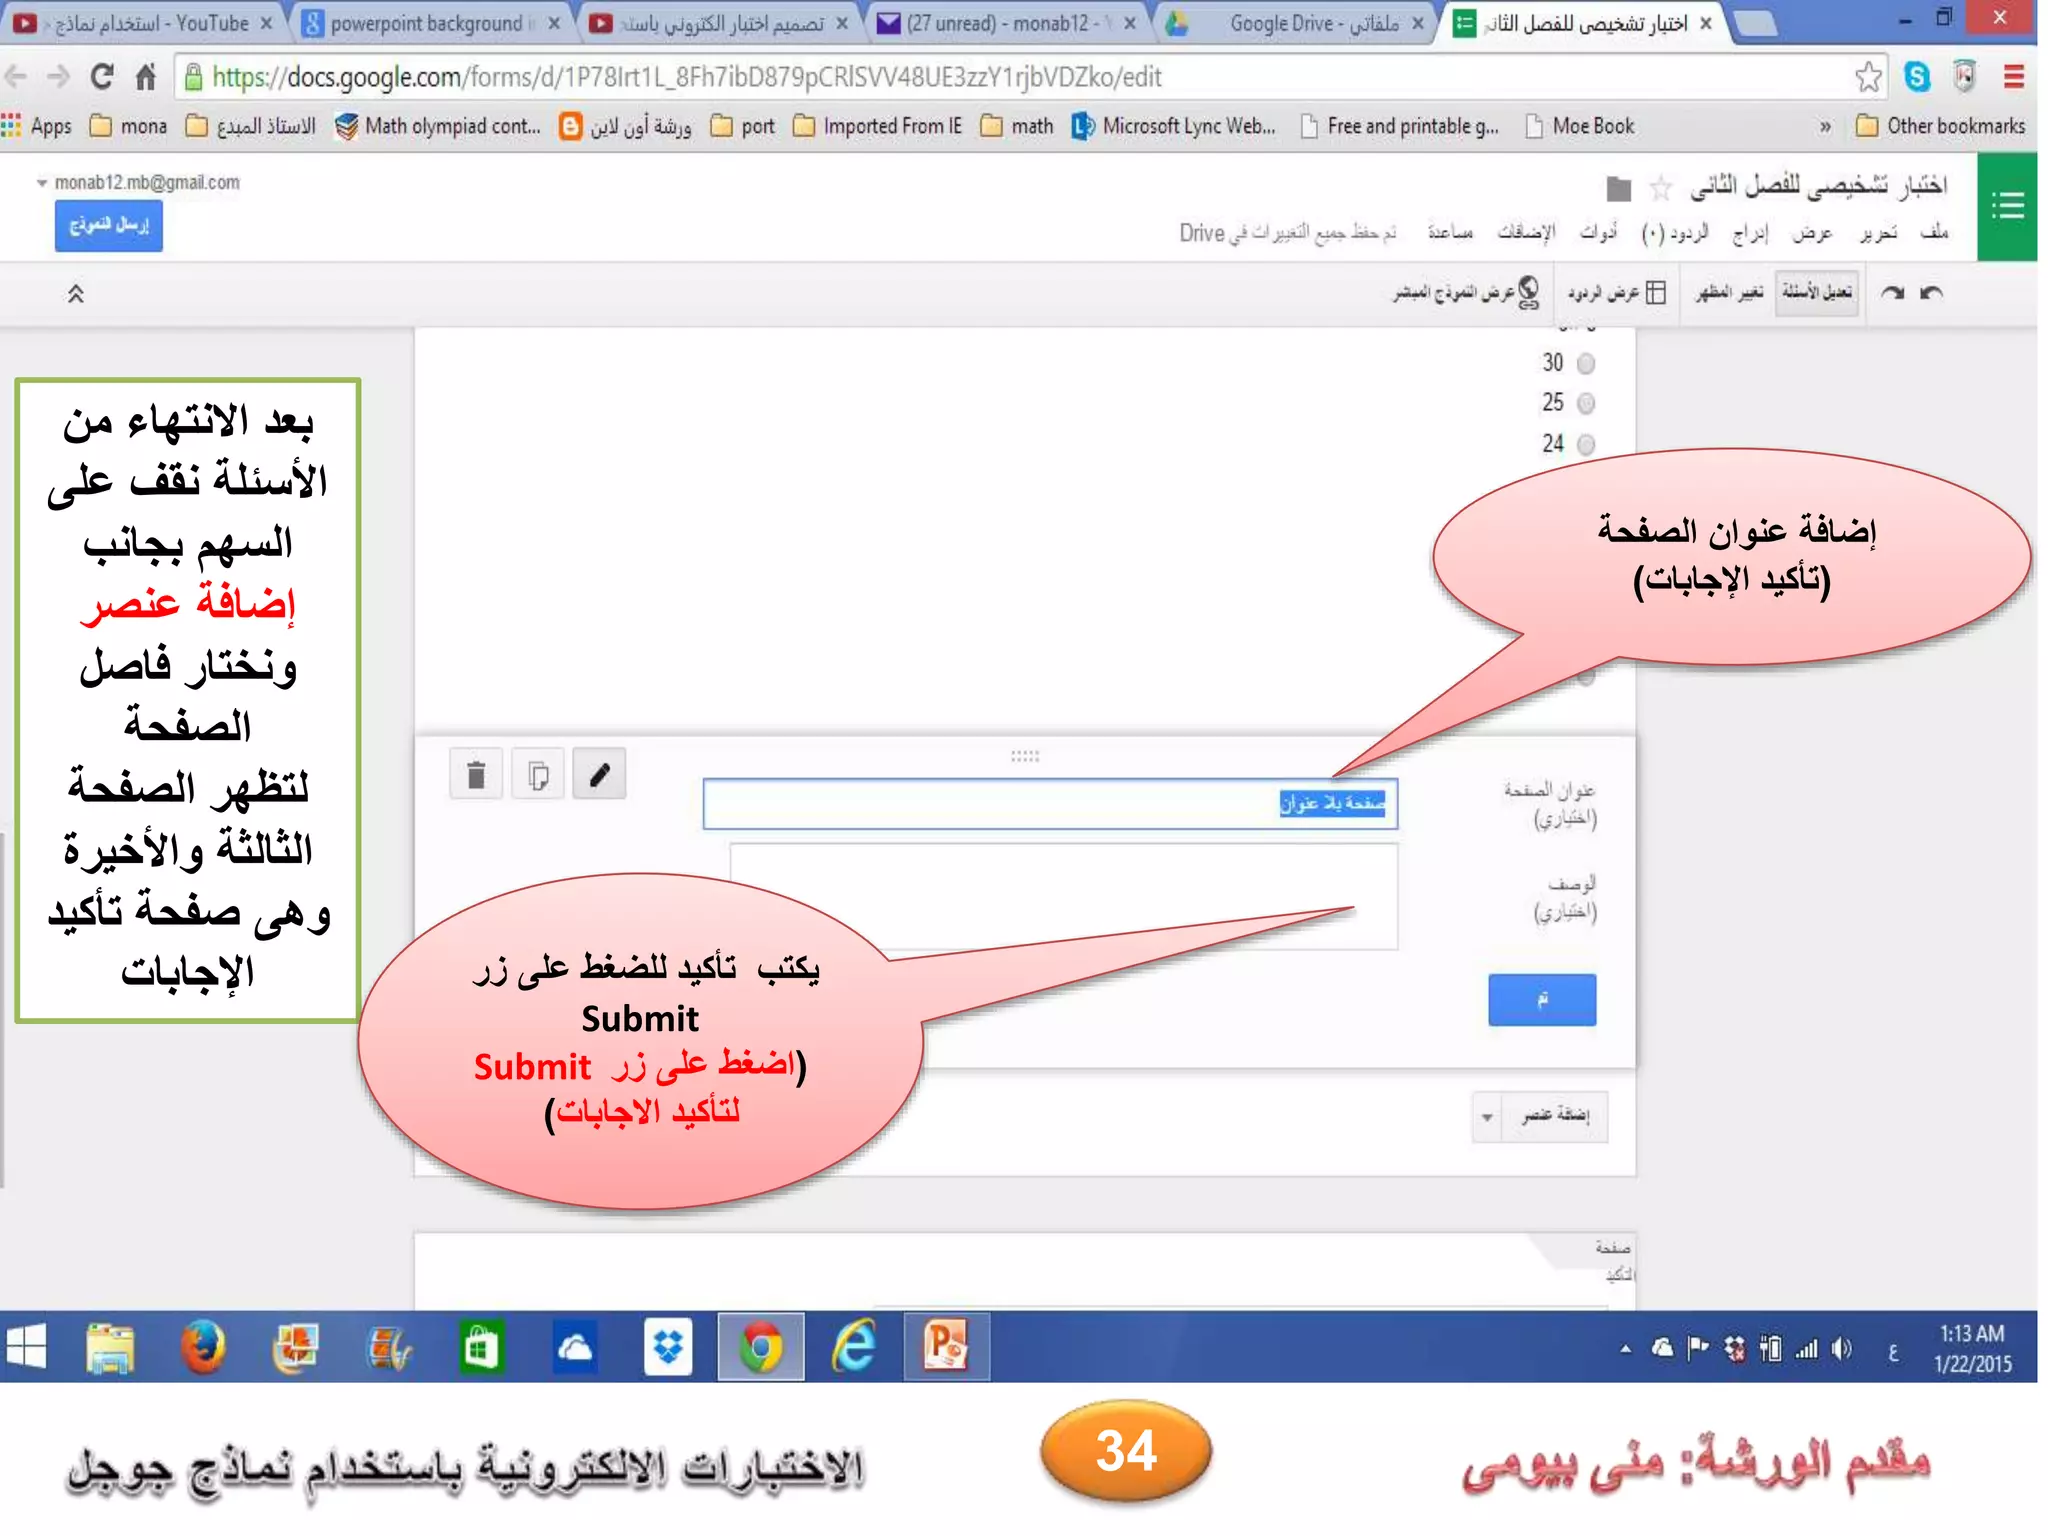Open the Chrome hamburger menu
Viewport: 2048px width, 1536px height.
2014,77
